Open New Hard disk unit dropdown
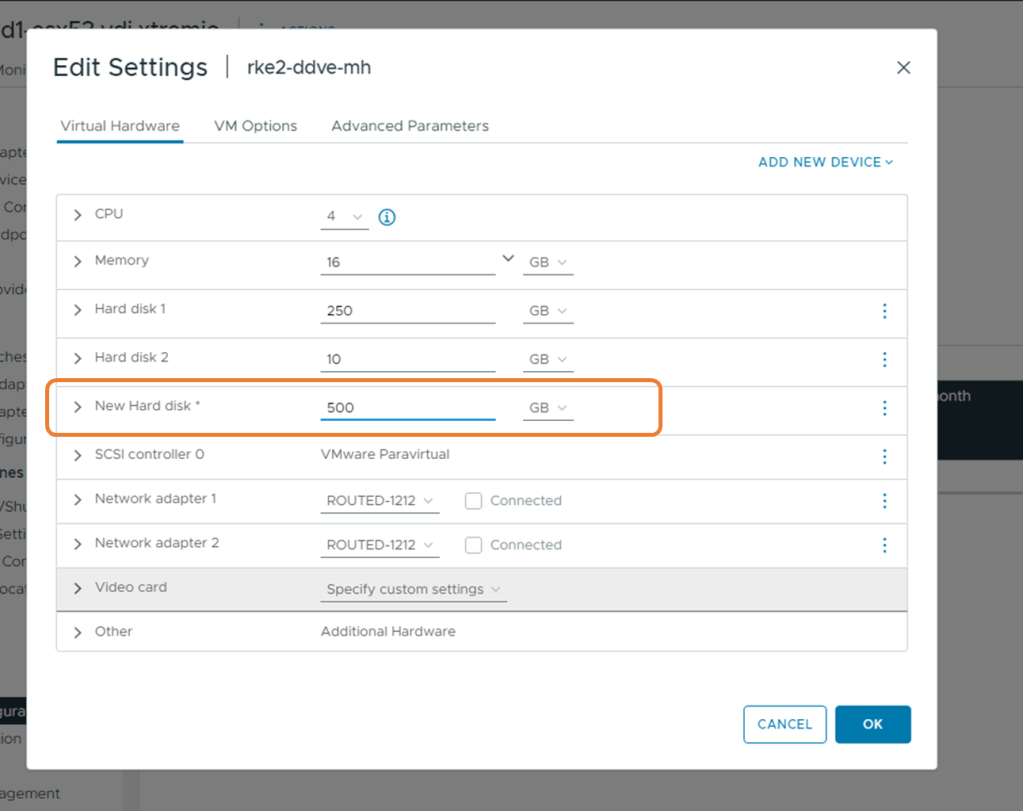Image resolution: width=1023 pixels, height=811 pixels. pyautogui.click(x=548, y=408)
